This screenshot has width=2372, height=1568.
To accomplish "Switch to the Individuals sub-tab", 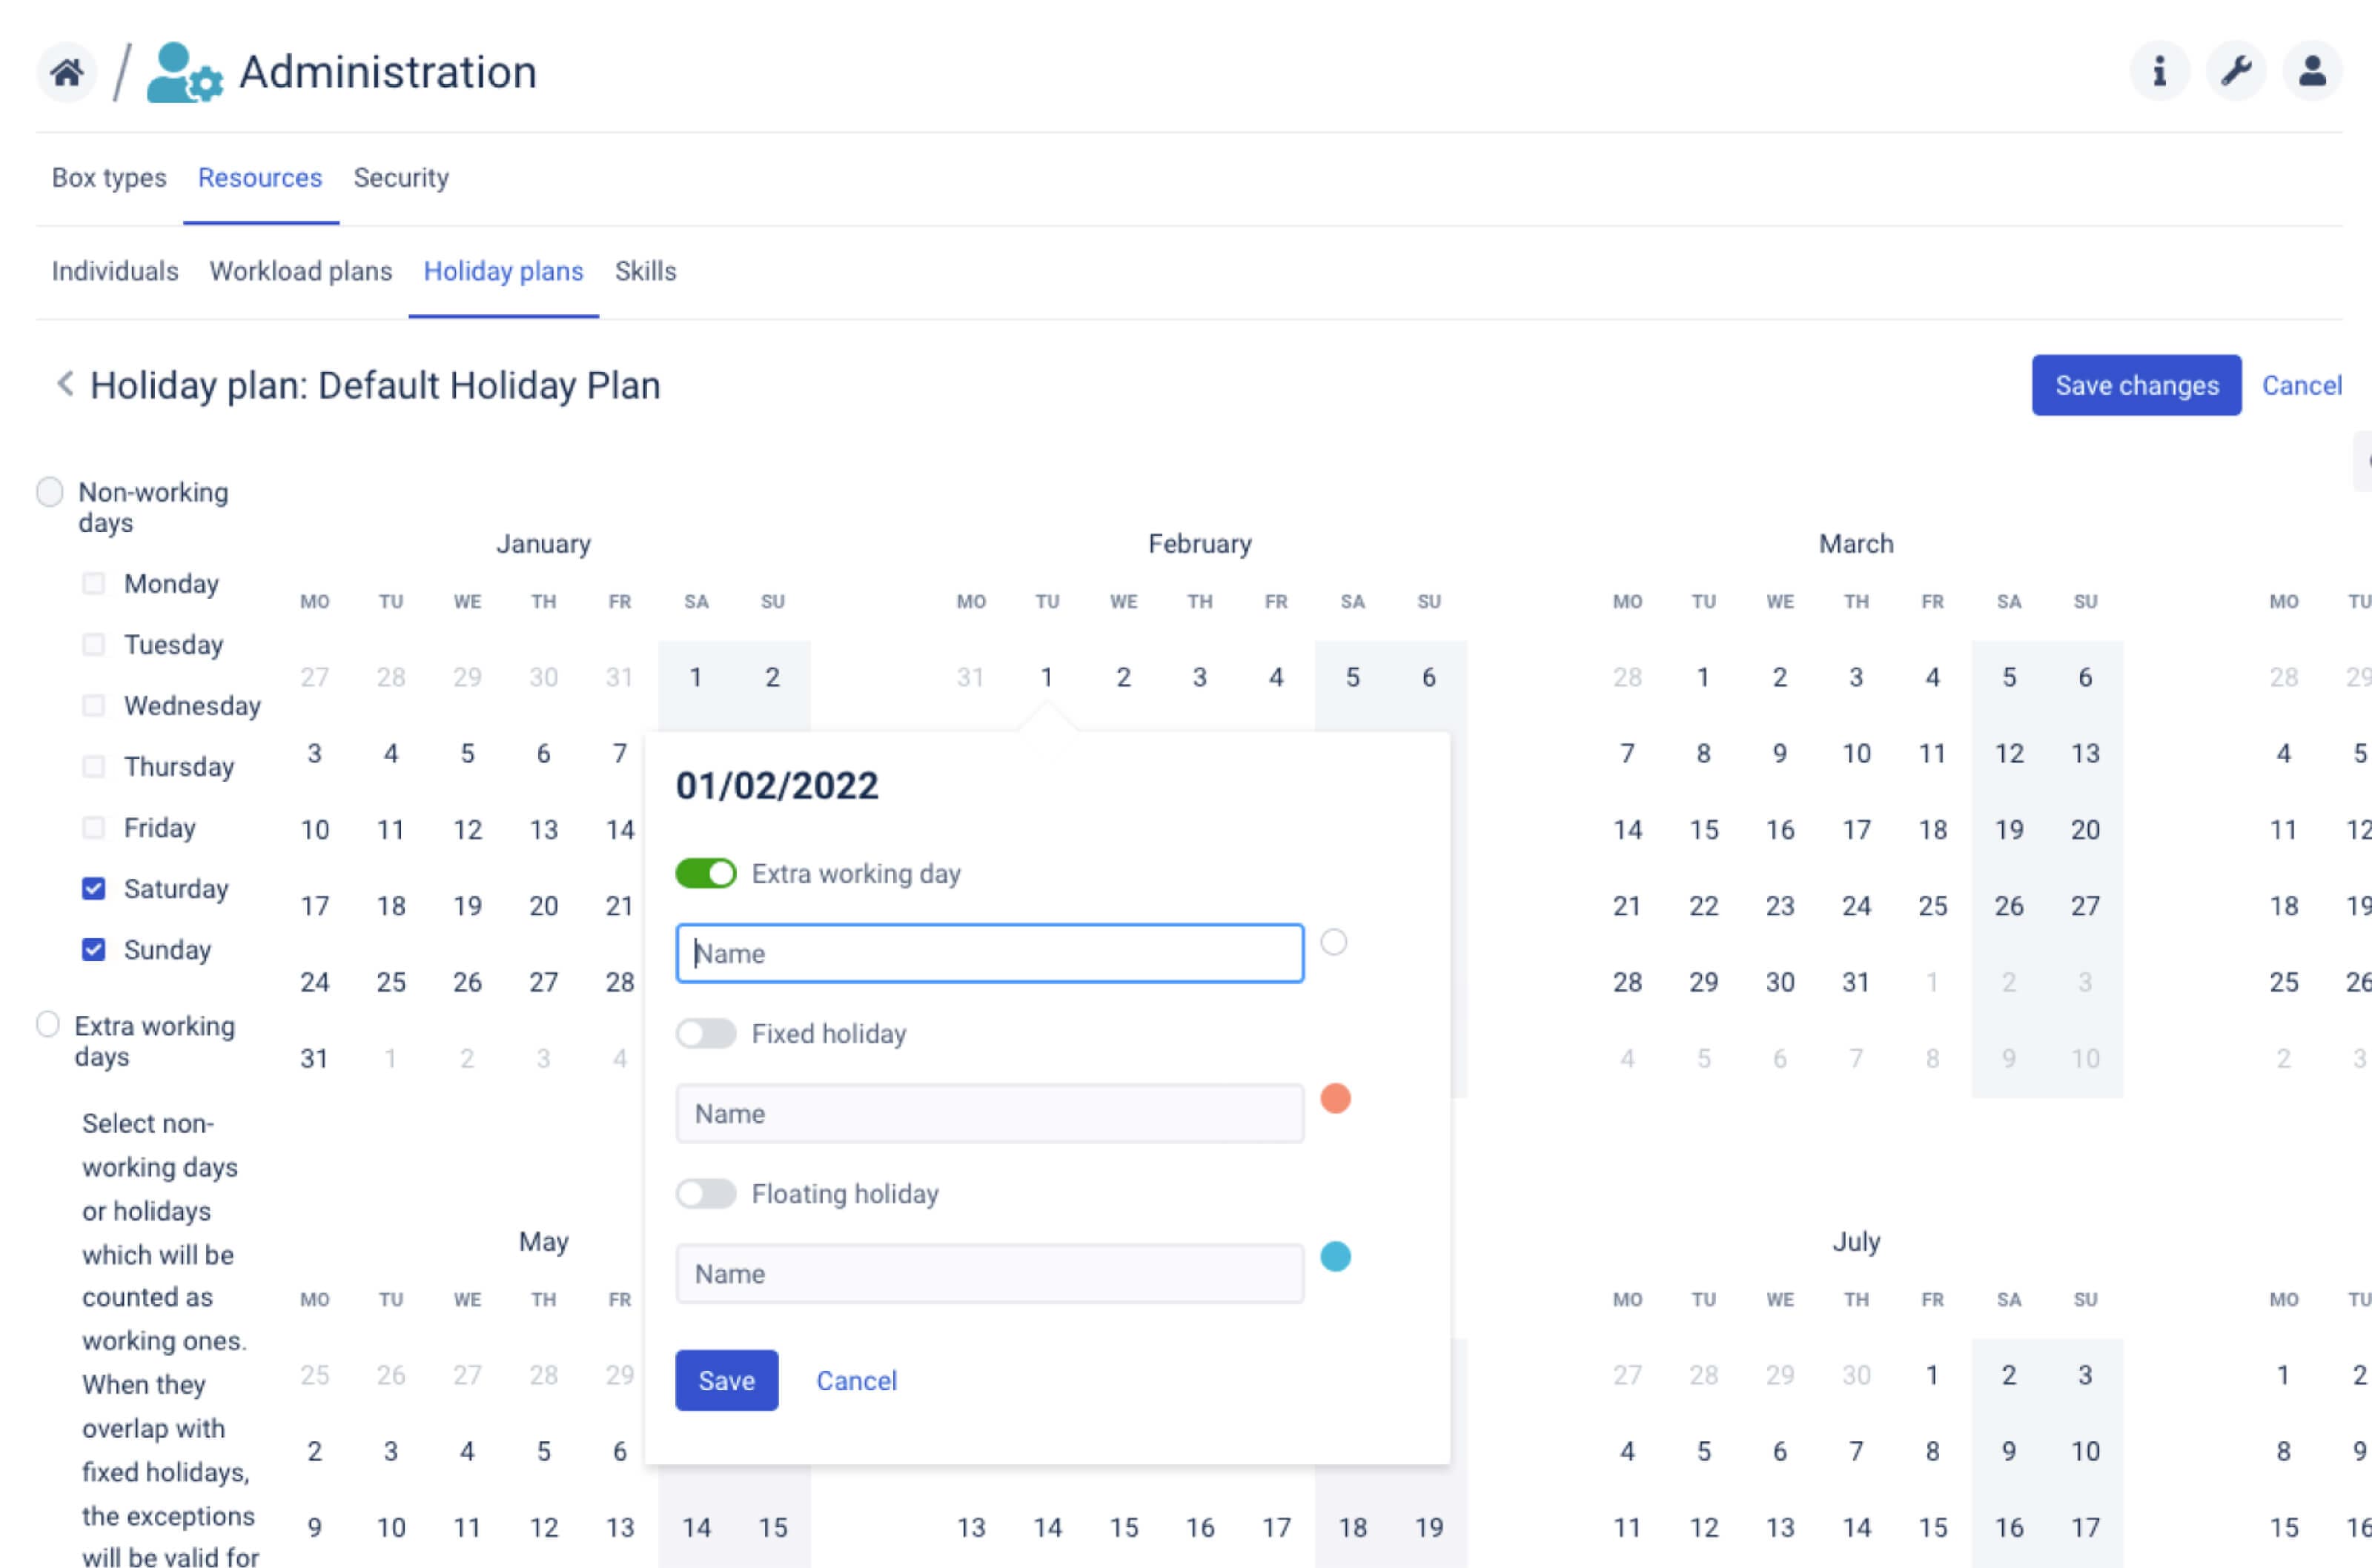I will [115, 271].
